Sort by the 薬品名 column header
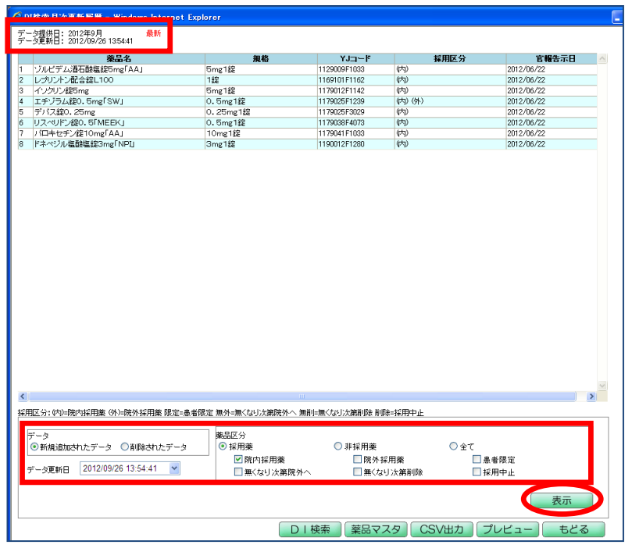The height and width of the screenshot is (546, 628). 111,58
